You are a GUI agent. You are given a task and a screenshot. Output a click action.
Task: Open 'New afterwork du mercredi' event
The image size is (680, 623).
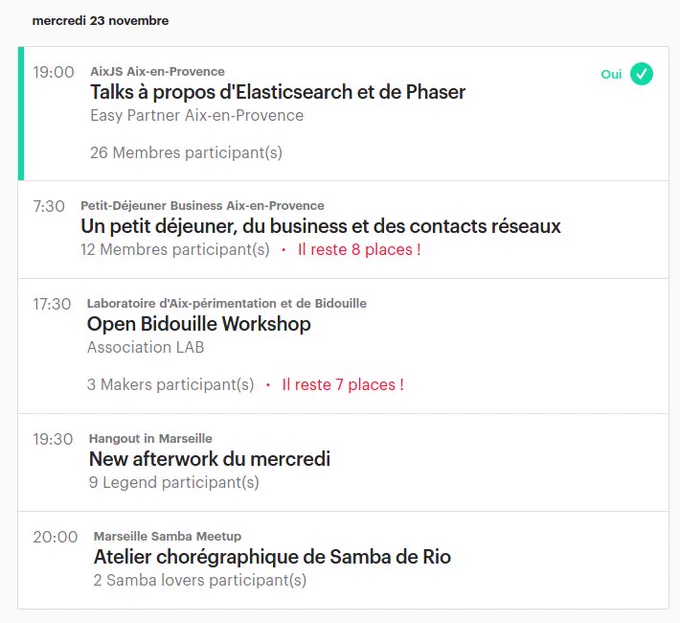209,459
